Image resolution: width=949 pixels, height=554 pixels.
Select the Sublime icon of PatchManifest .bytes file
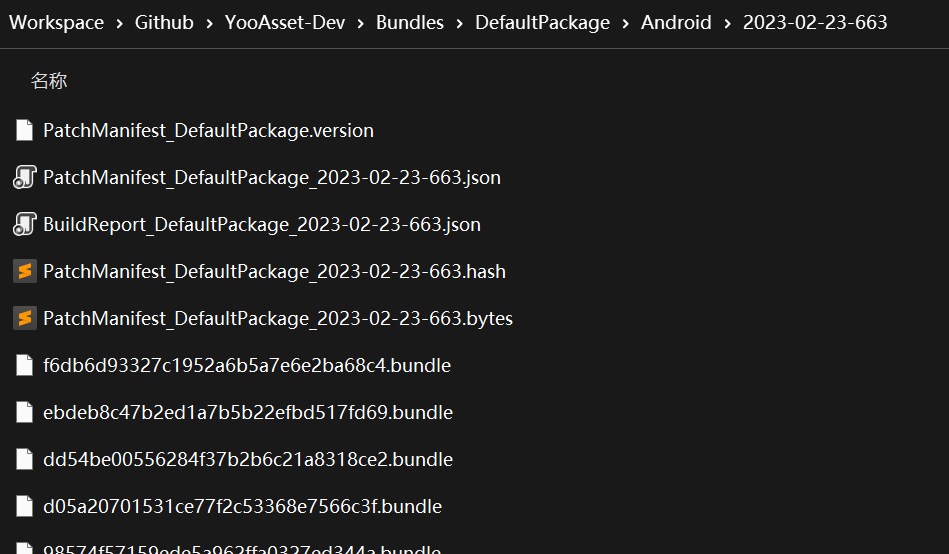(25, 318)
